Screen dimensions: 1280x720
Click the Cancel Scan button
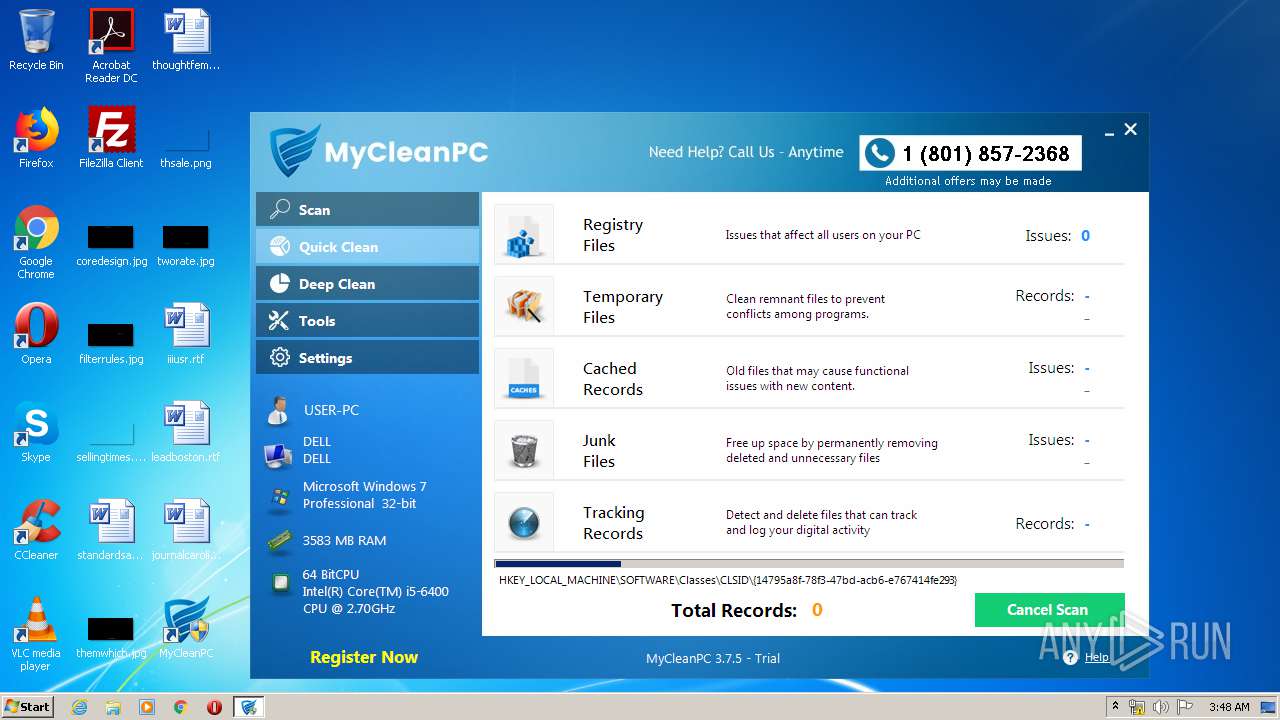(x=1049, y=610)
